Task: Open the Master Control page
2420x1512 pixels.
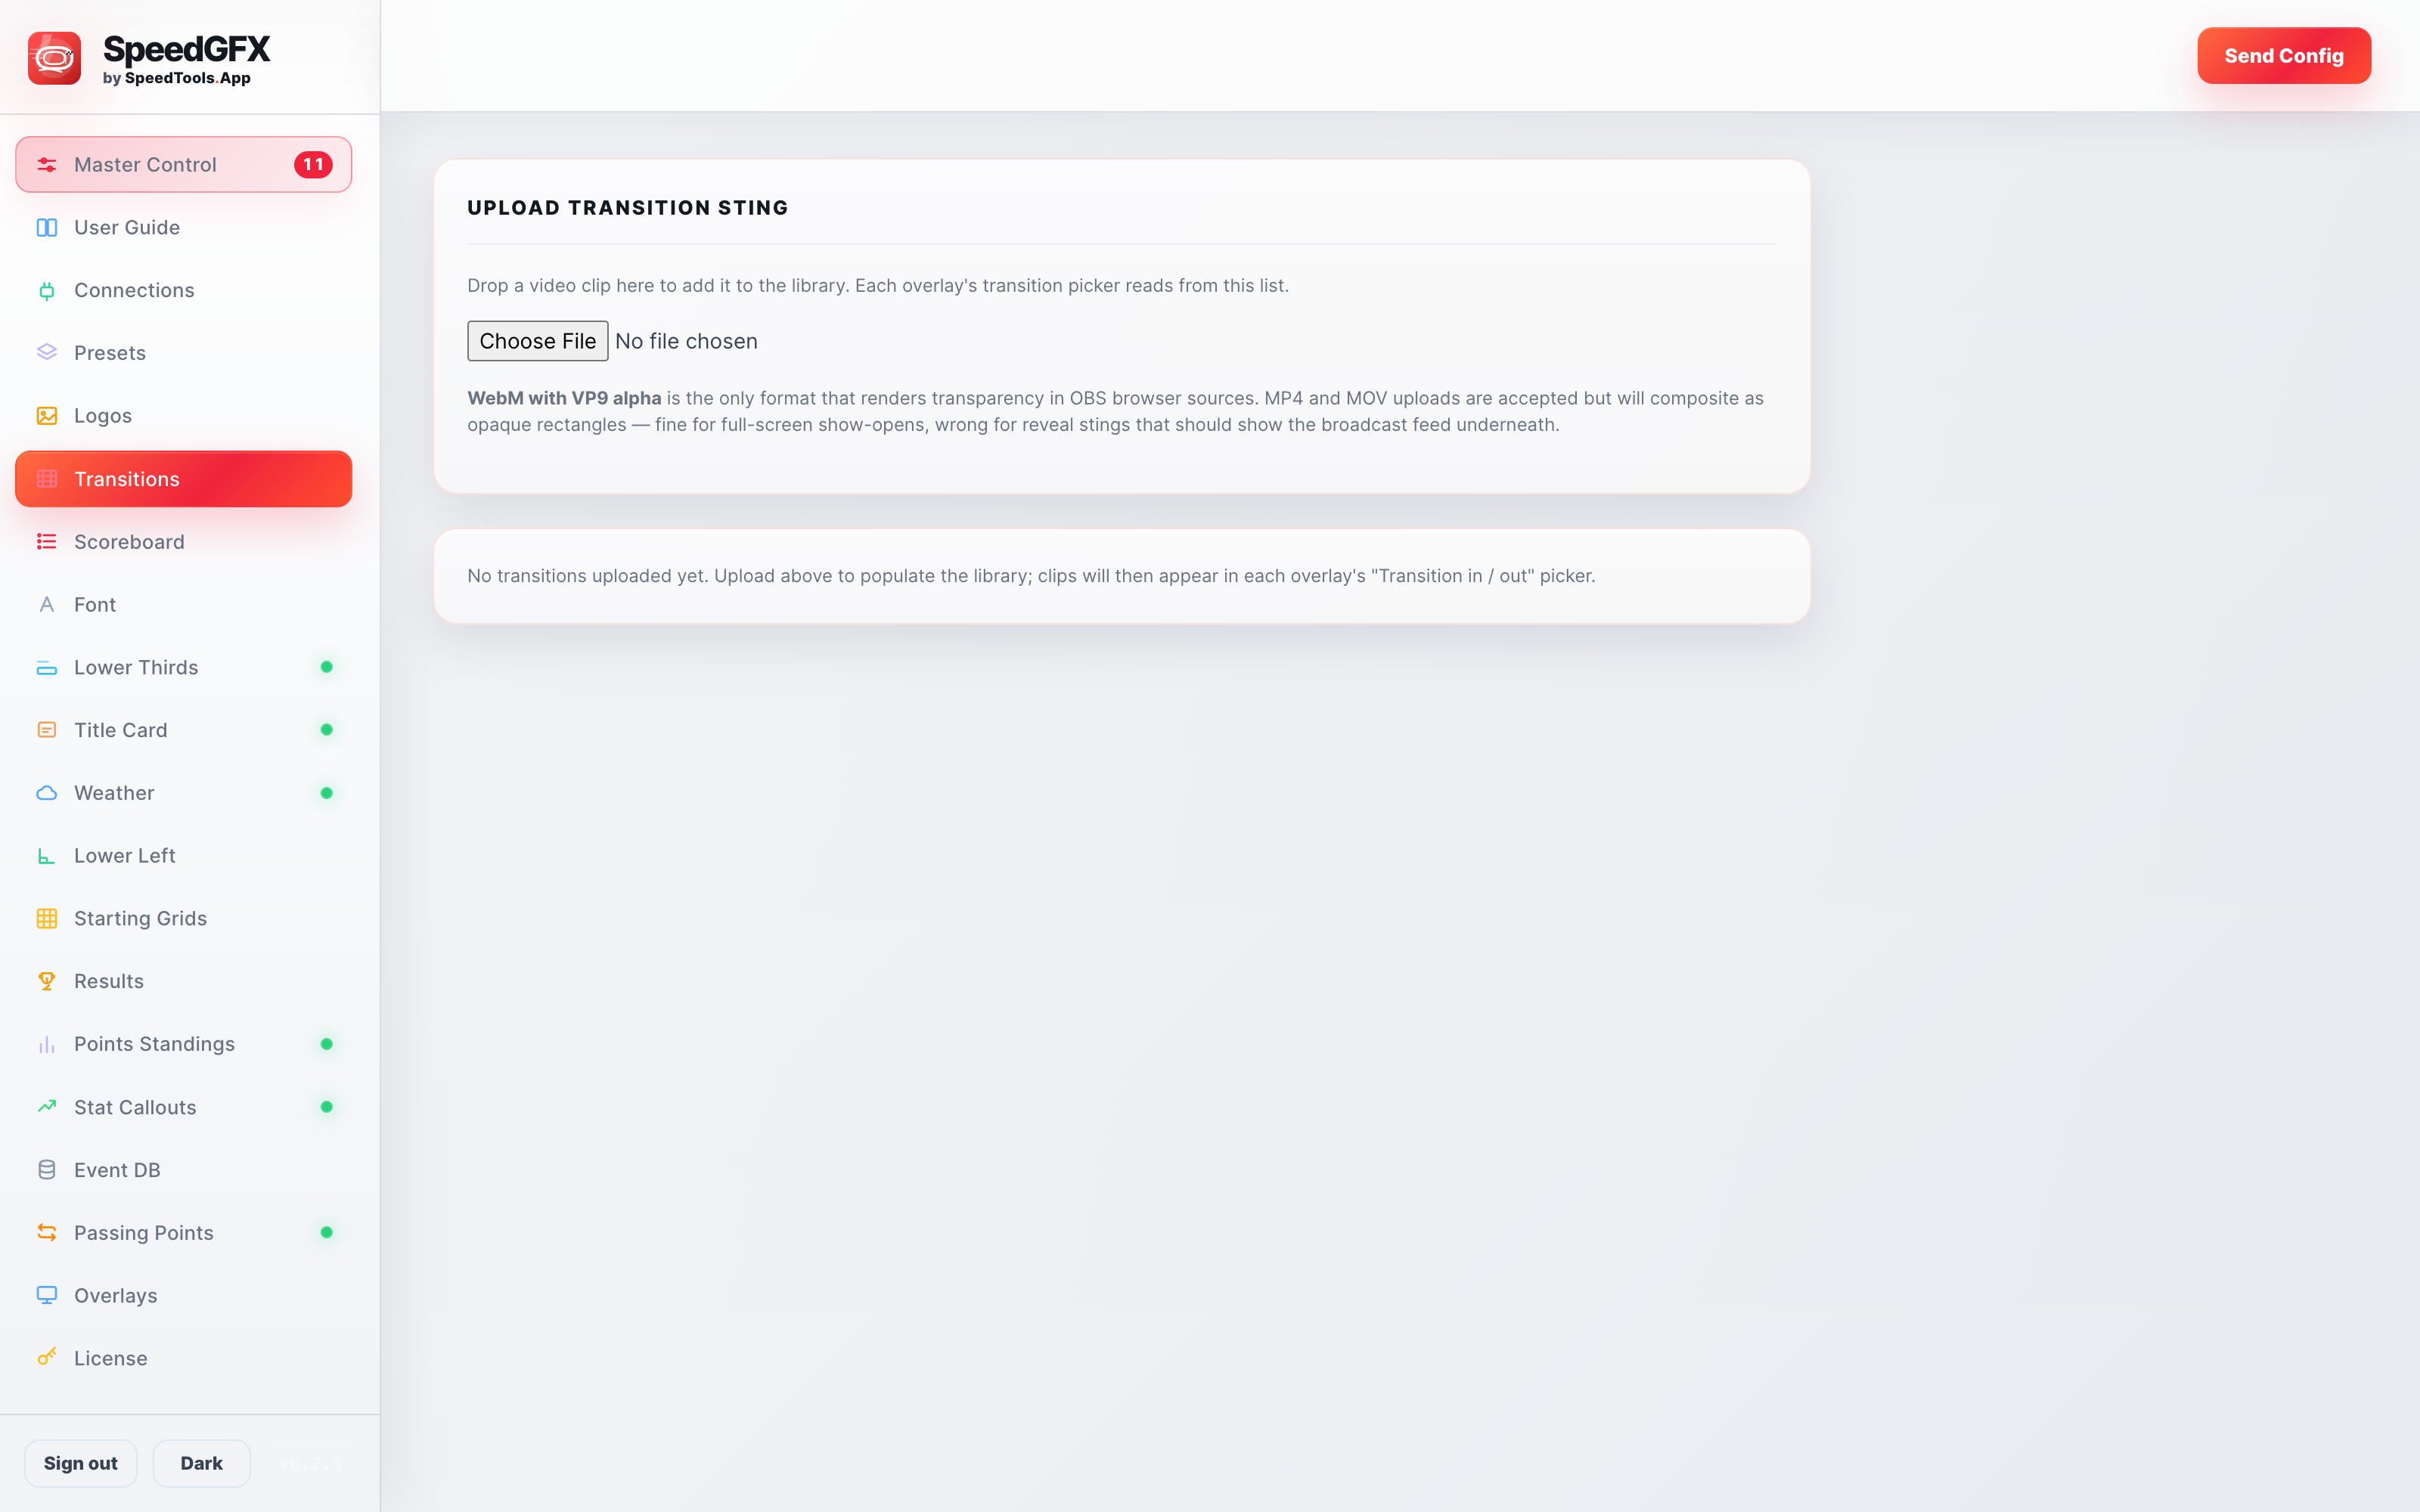Action: 184,165
